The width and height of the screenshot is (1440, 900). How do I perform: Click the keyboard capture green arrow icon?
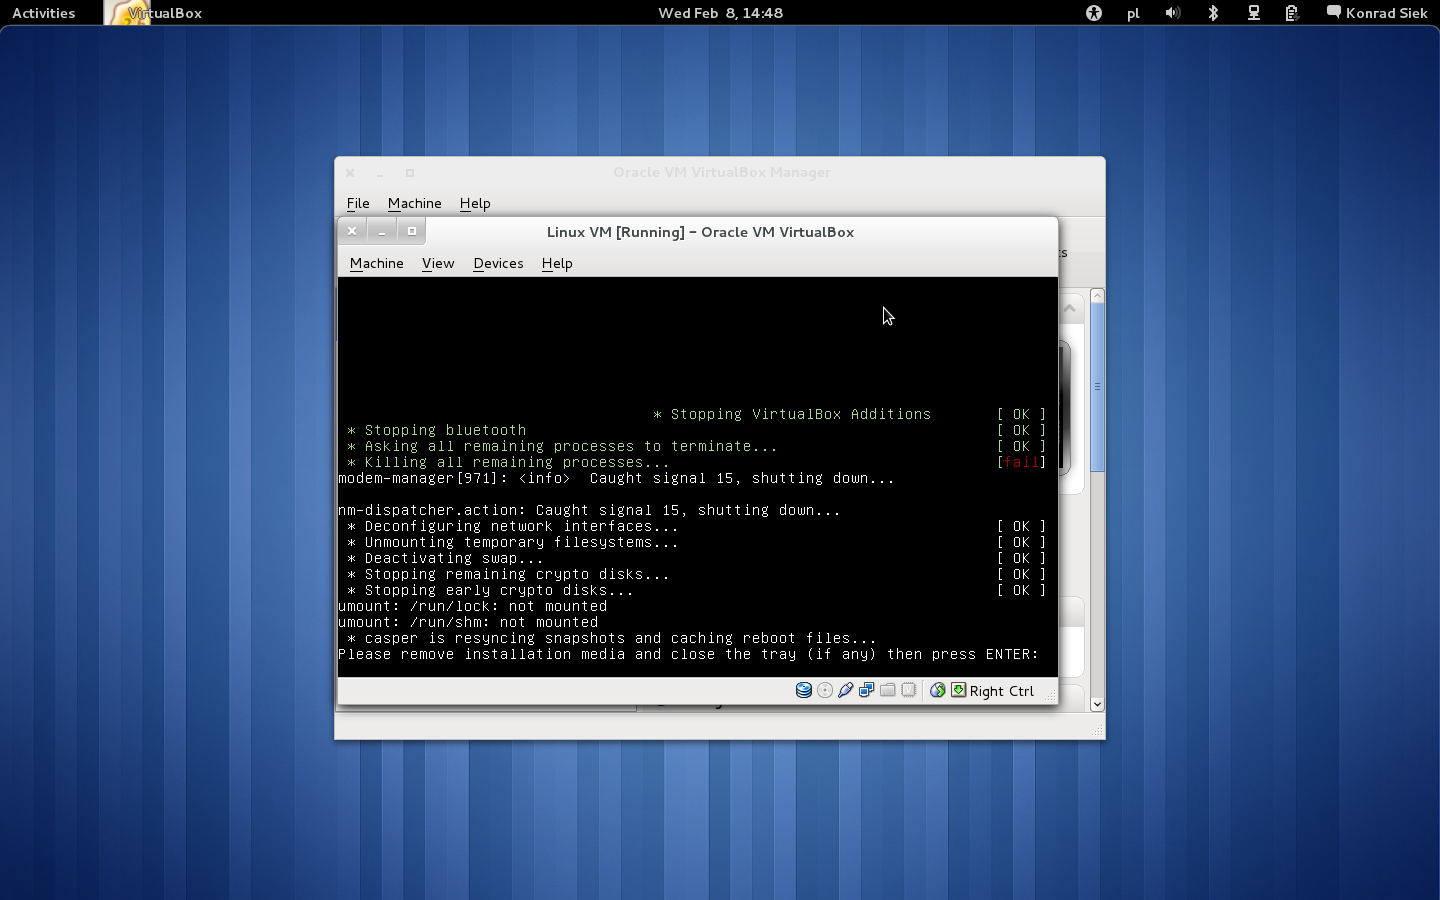click(x=958, y=691)
